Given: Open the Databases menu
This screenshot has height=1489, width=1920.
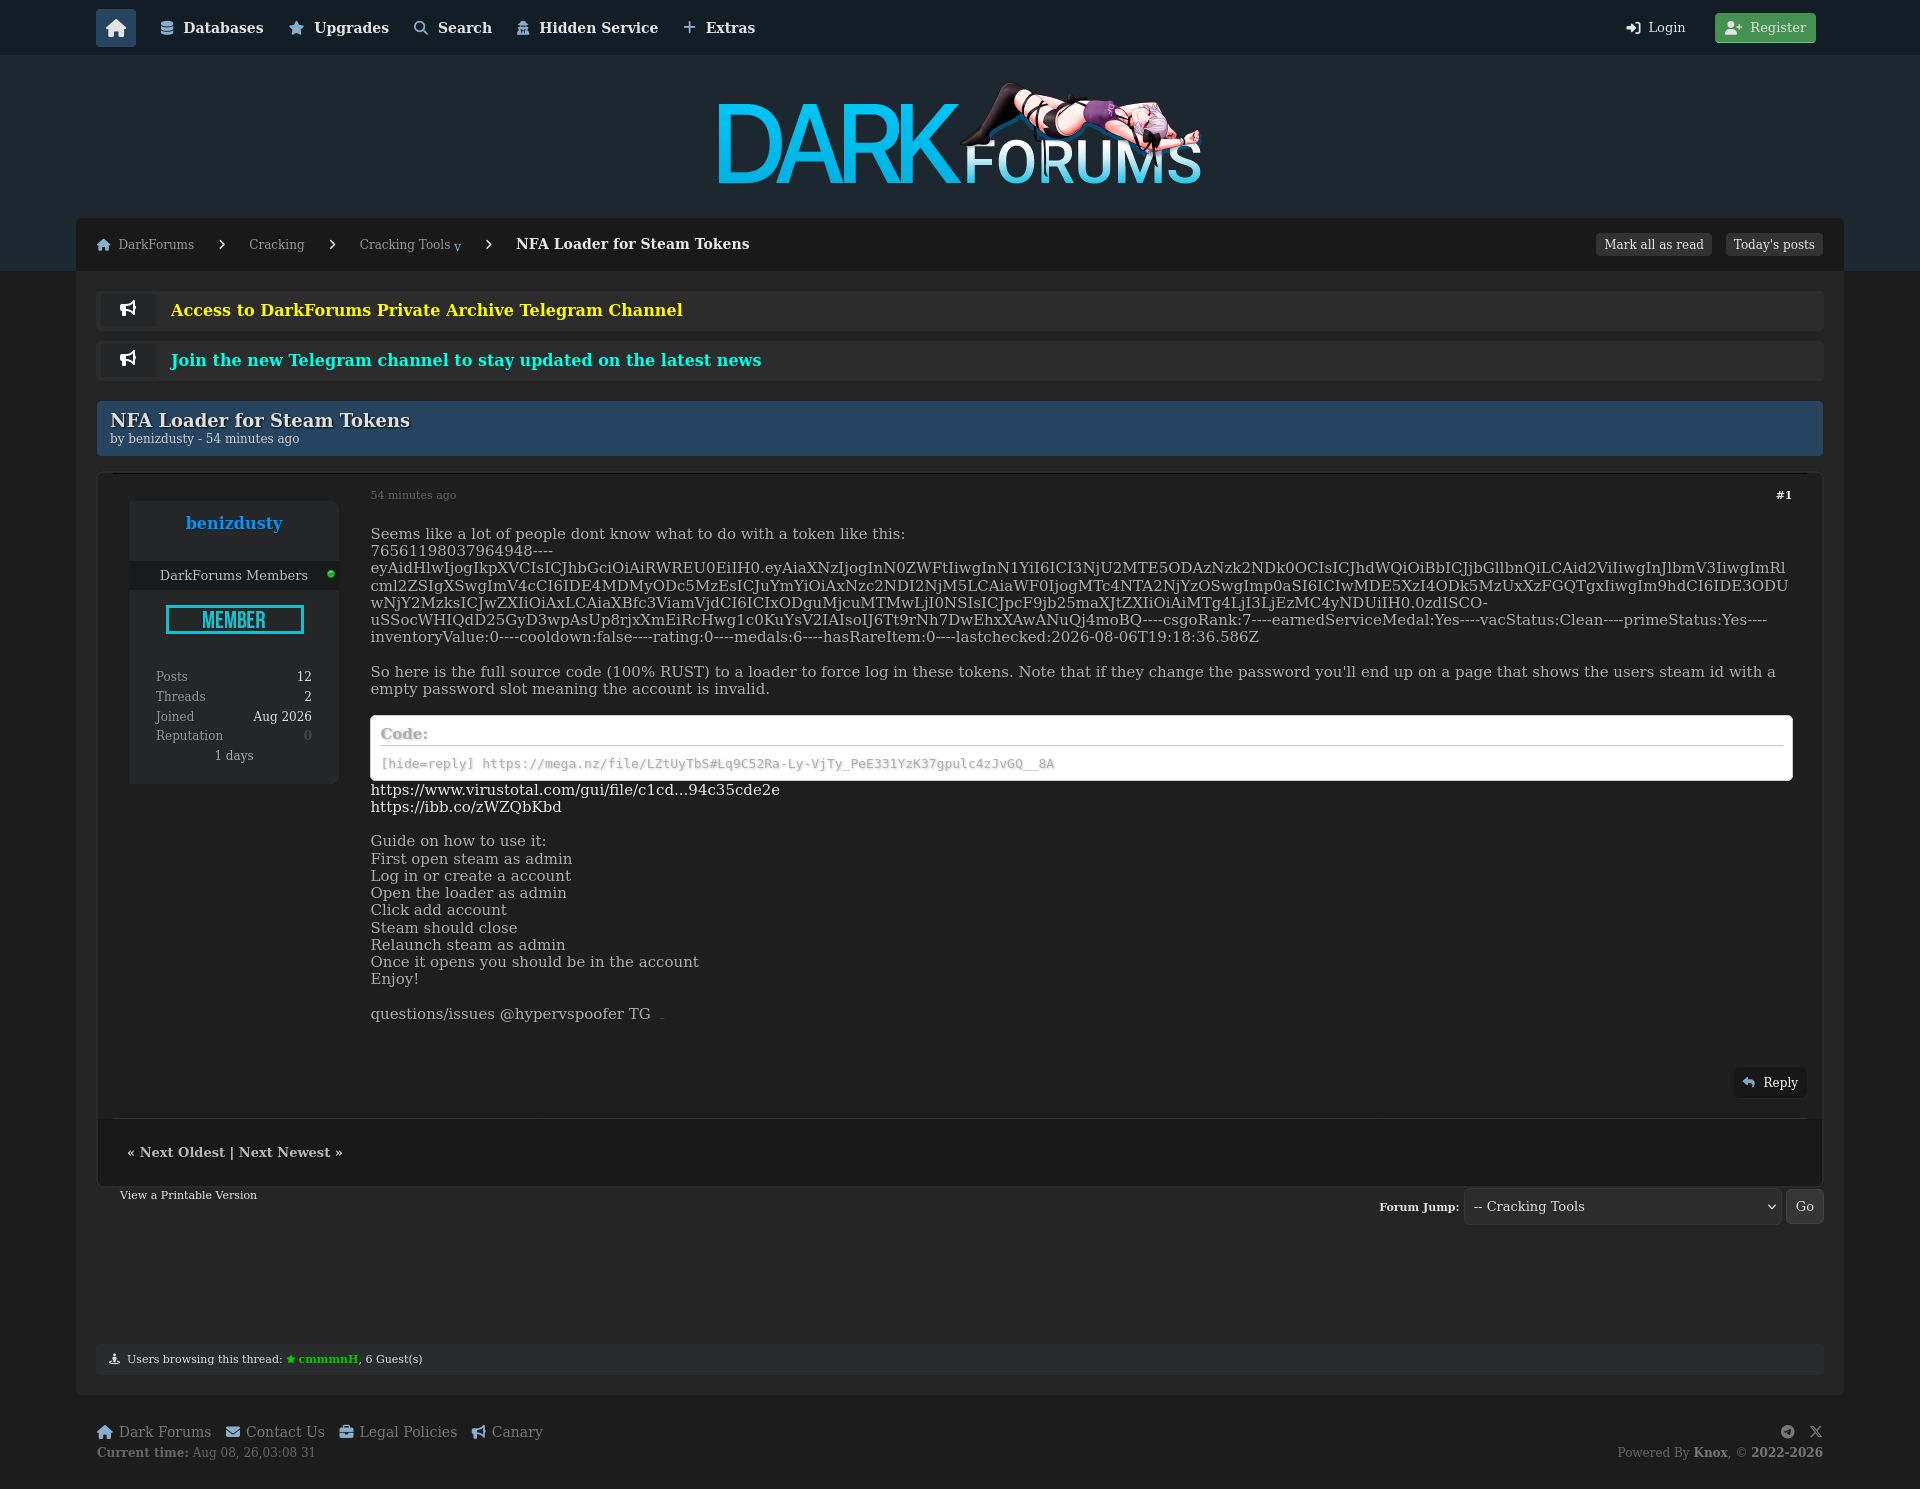Looking at the screenshot, I should (x=212, y=28).
